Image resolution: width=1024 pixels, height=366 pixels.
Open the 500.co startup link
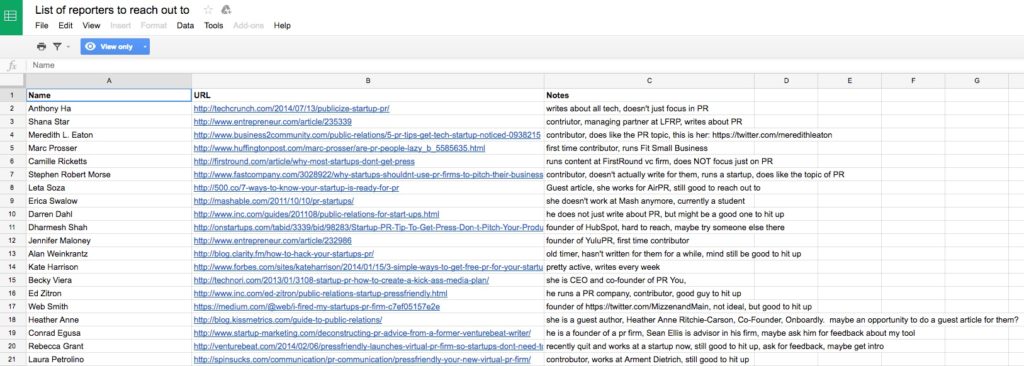pyautogui.click(x=296, y=188)
